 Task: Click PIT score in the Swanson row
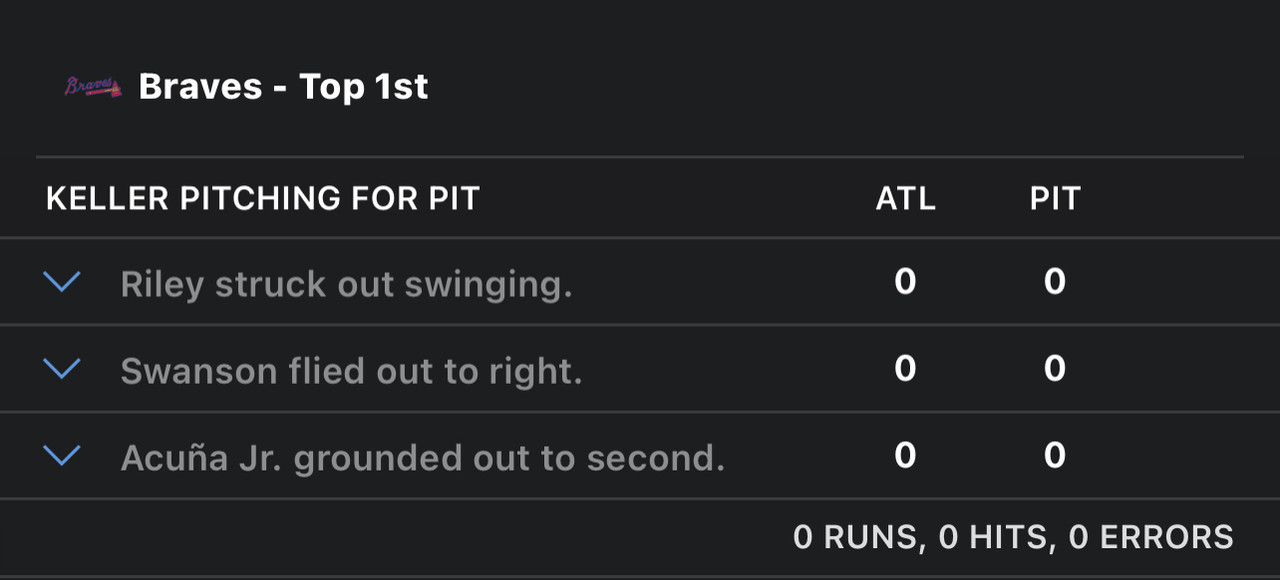point(1055,369)
